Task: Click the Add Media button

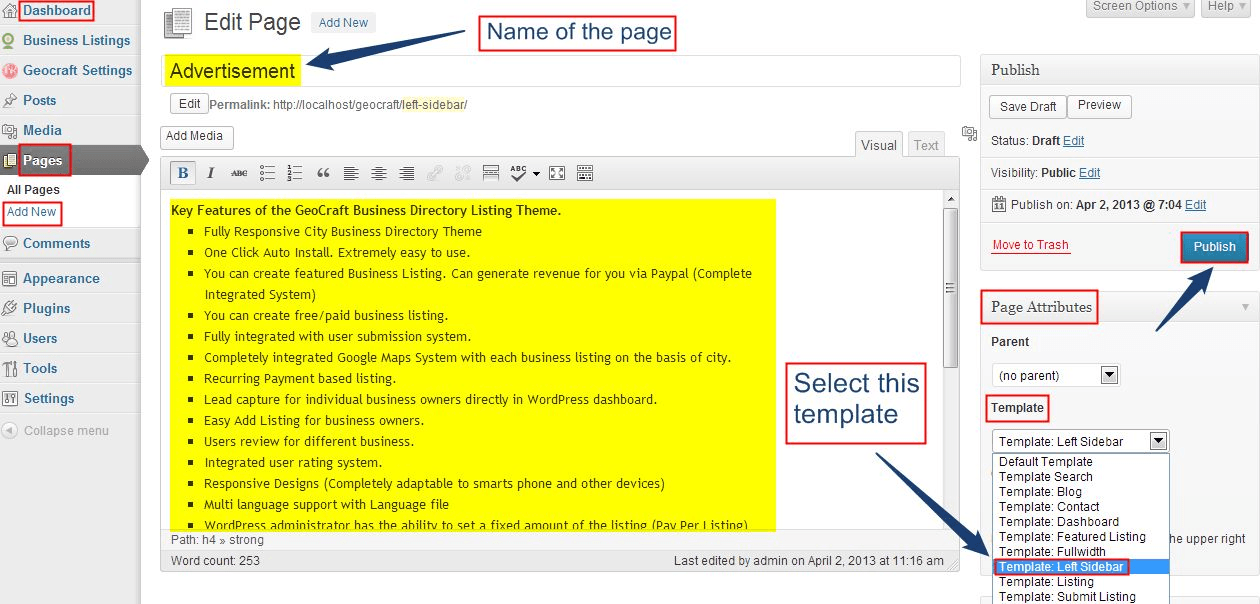Action: click(195, 137)
